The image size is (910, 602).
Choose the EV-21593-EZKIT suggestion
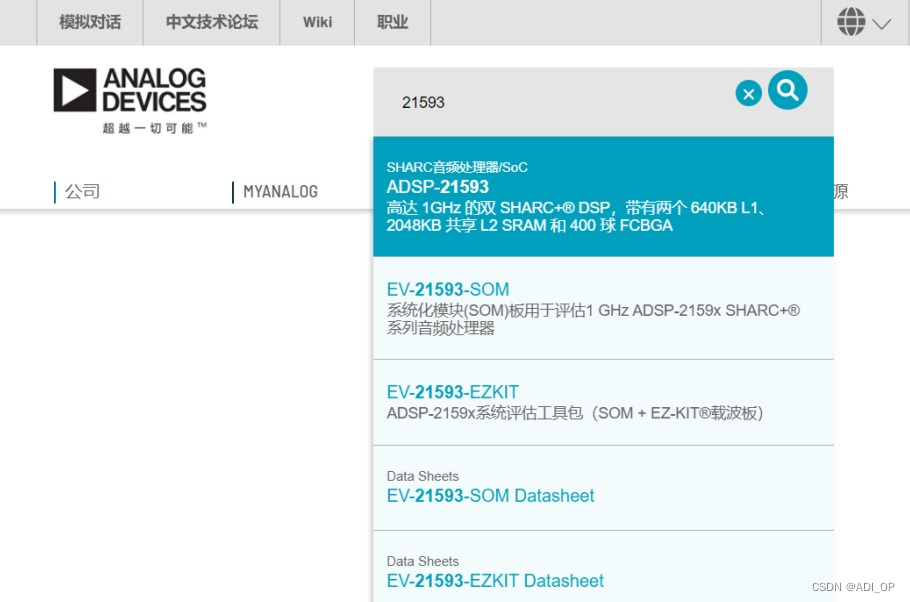604,403
